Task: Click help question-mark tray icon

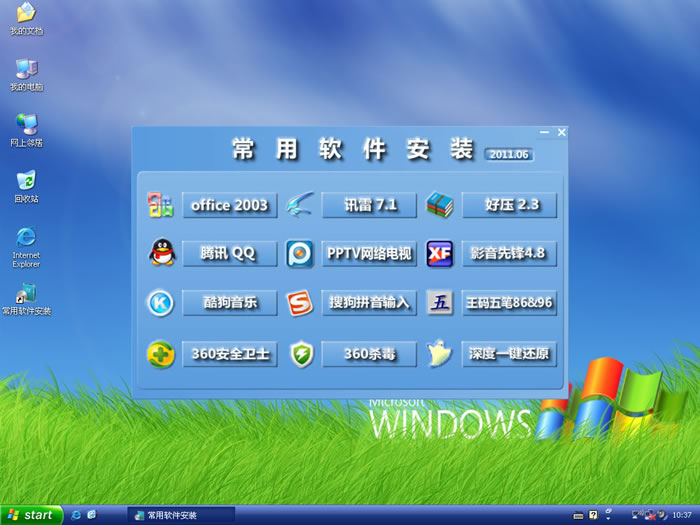Action: pos(593,515)
